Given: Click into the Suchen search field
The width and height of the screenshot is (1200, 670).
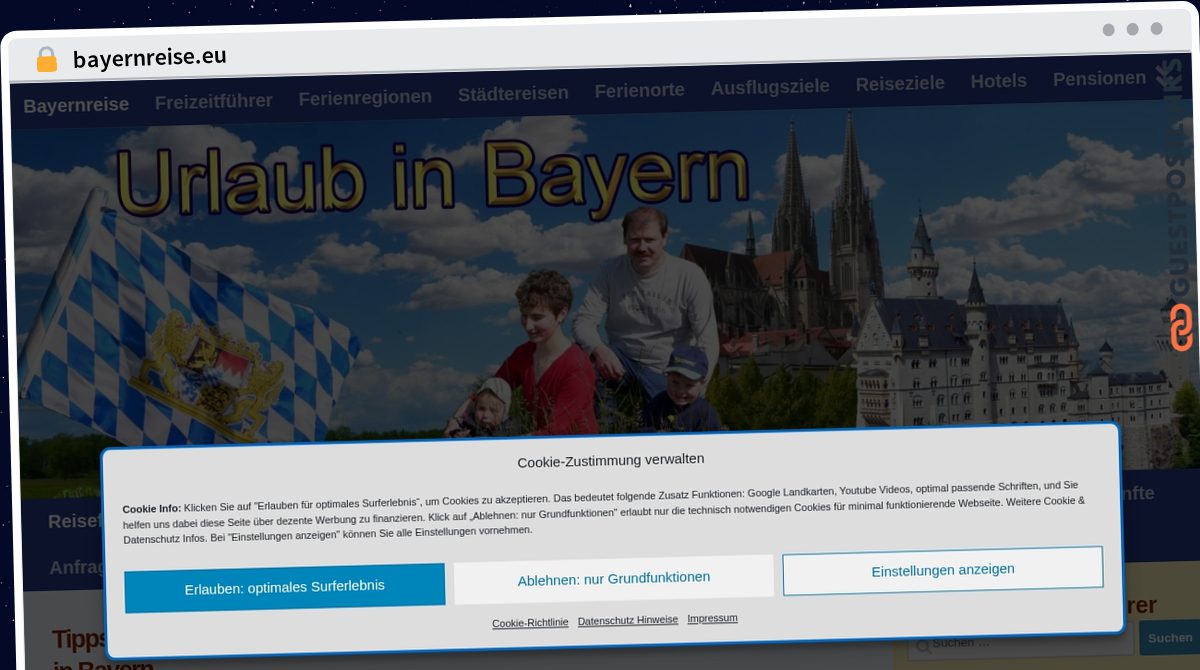Looking at the screenshot, I should pyautogui.click(x=1020, y=643).
